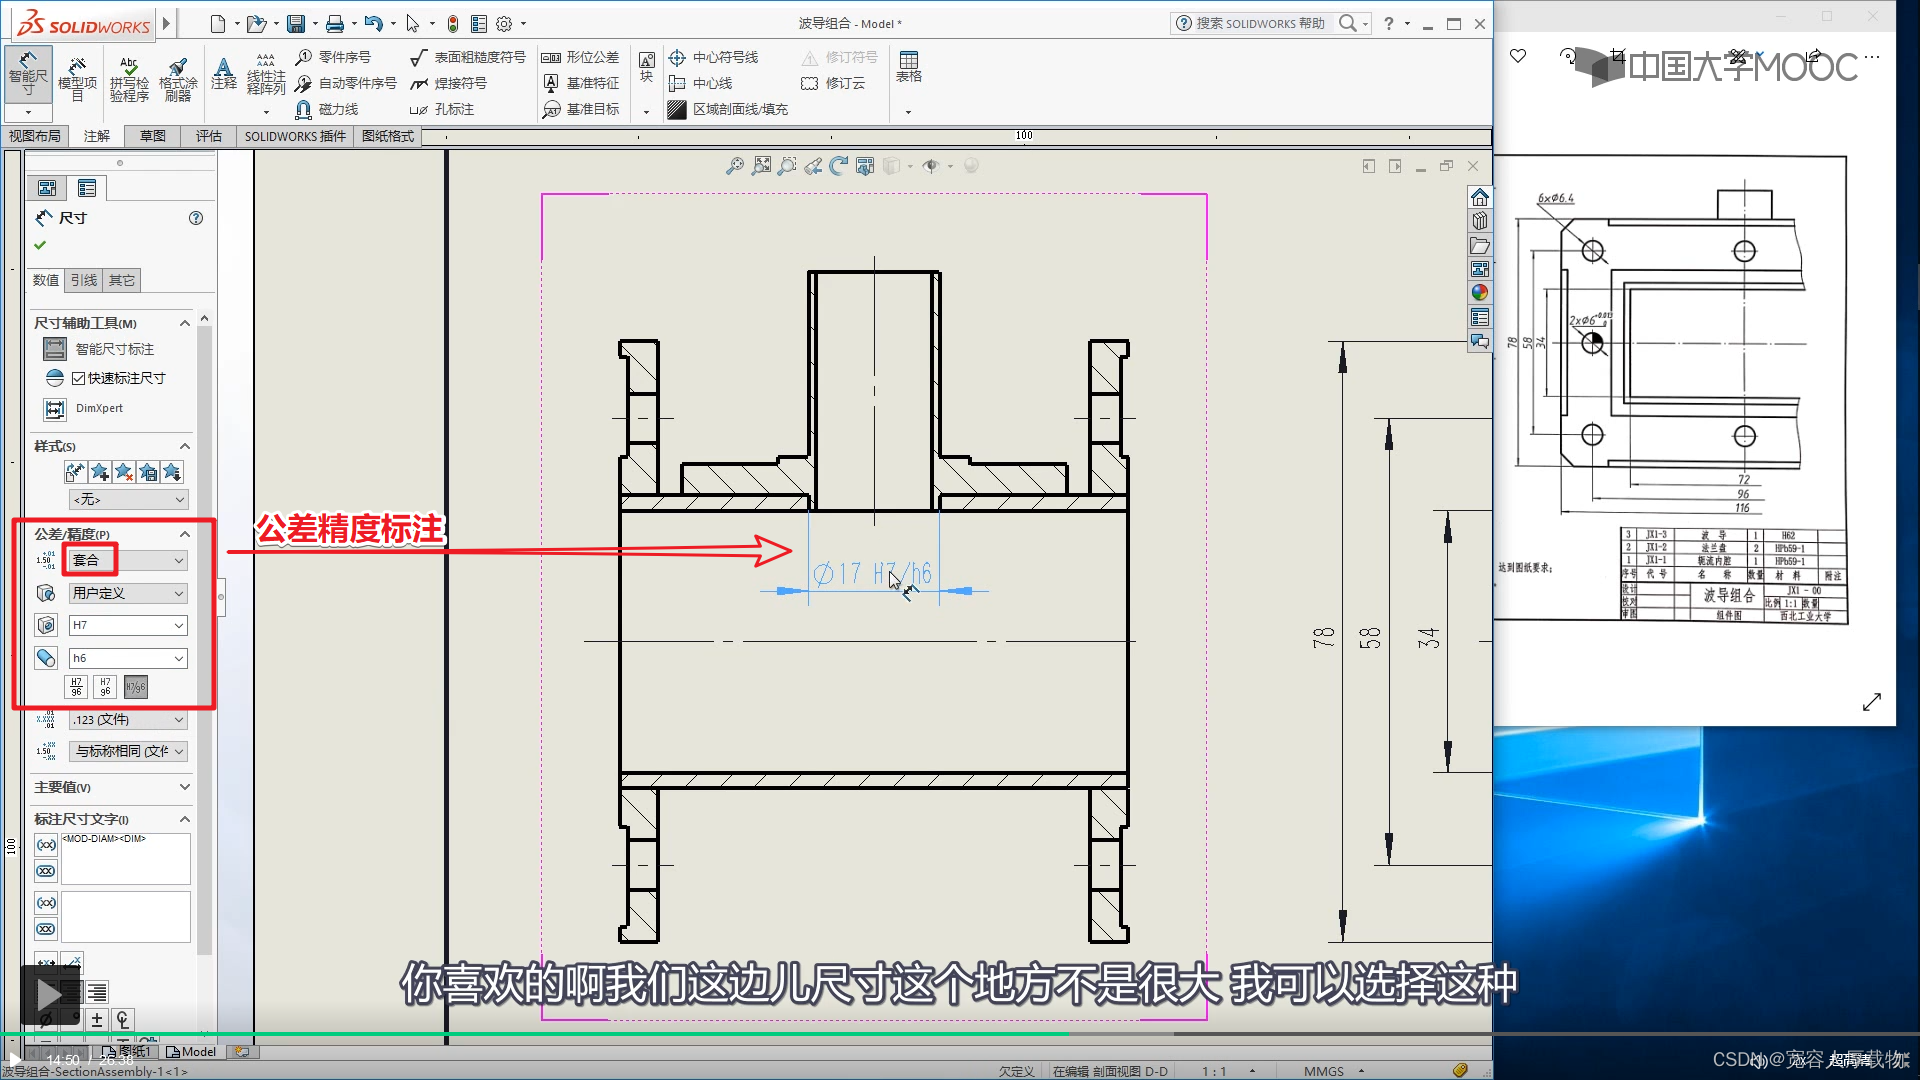Screen dimensions: 1920x1080
Task: Click the Geometric Tolerance (形位公差) tool
Action: [580, 57]
